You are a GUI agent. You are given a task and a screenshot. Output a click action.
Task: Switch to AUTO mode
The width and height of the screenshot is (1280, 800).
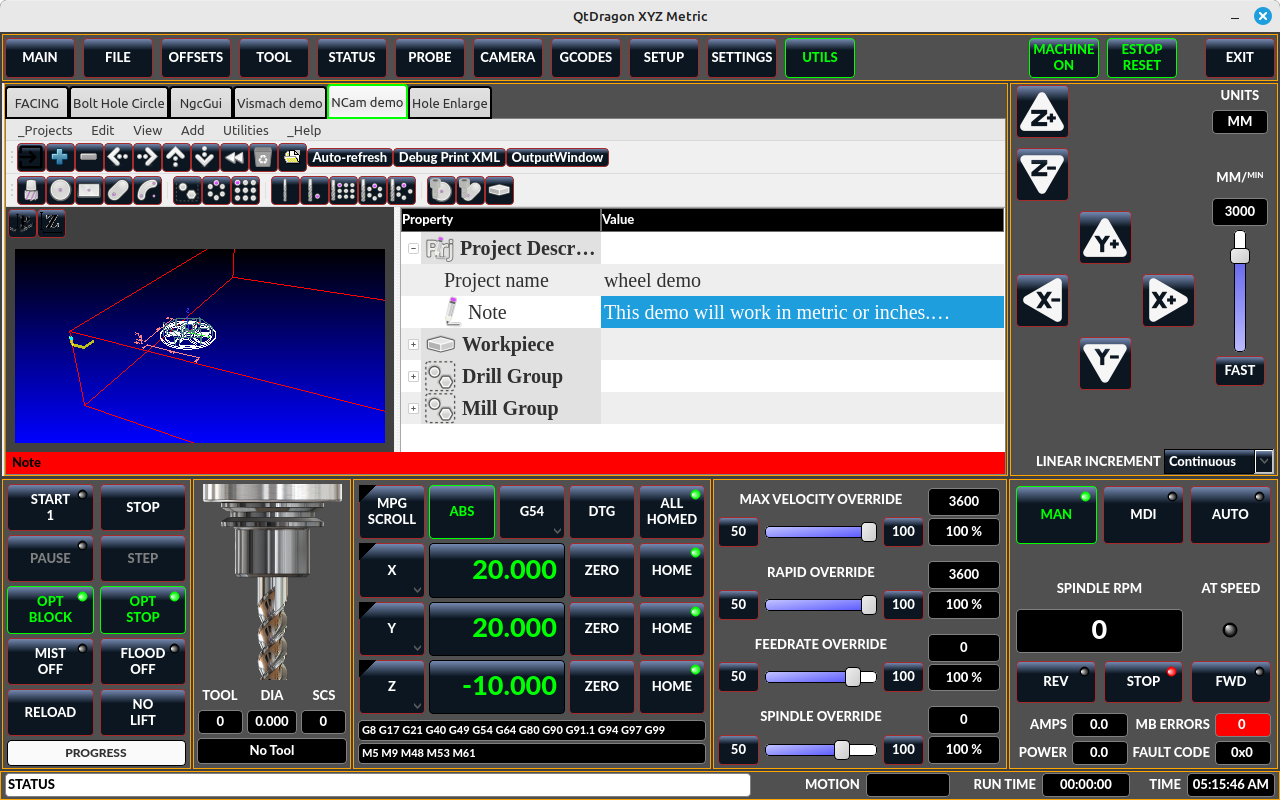(1230, 514)
